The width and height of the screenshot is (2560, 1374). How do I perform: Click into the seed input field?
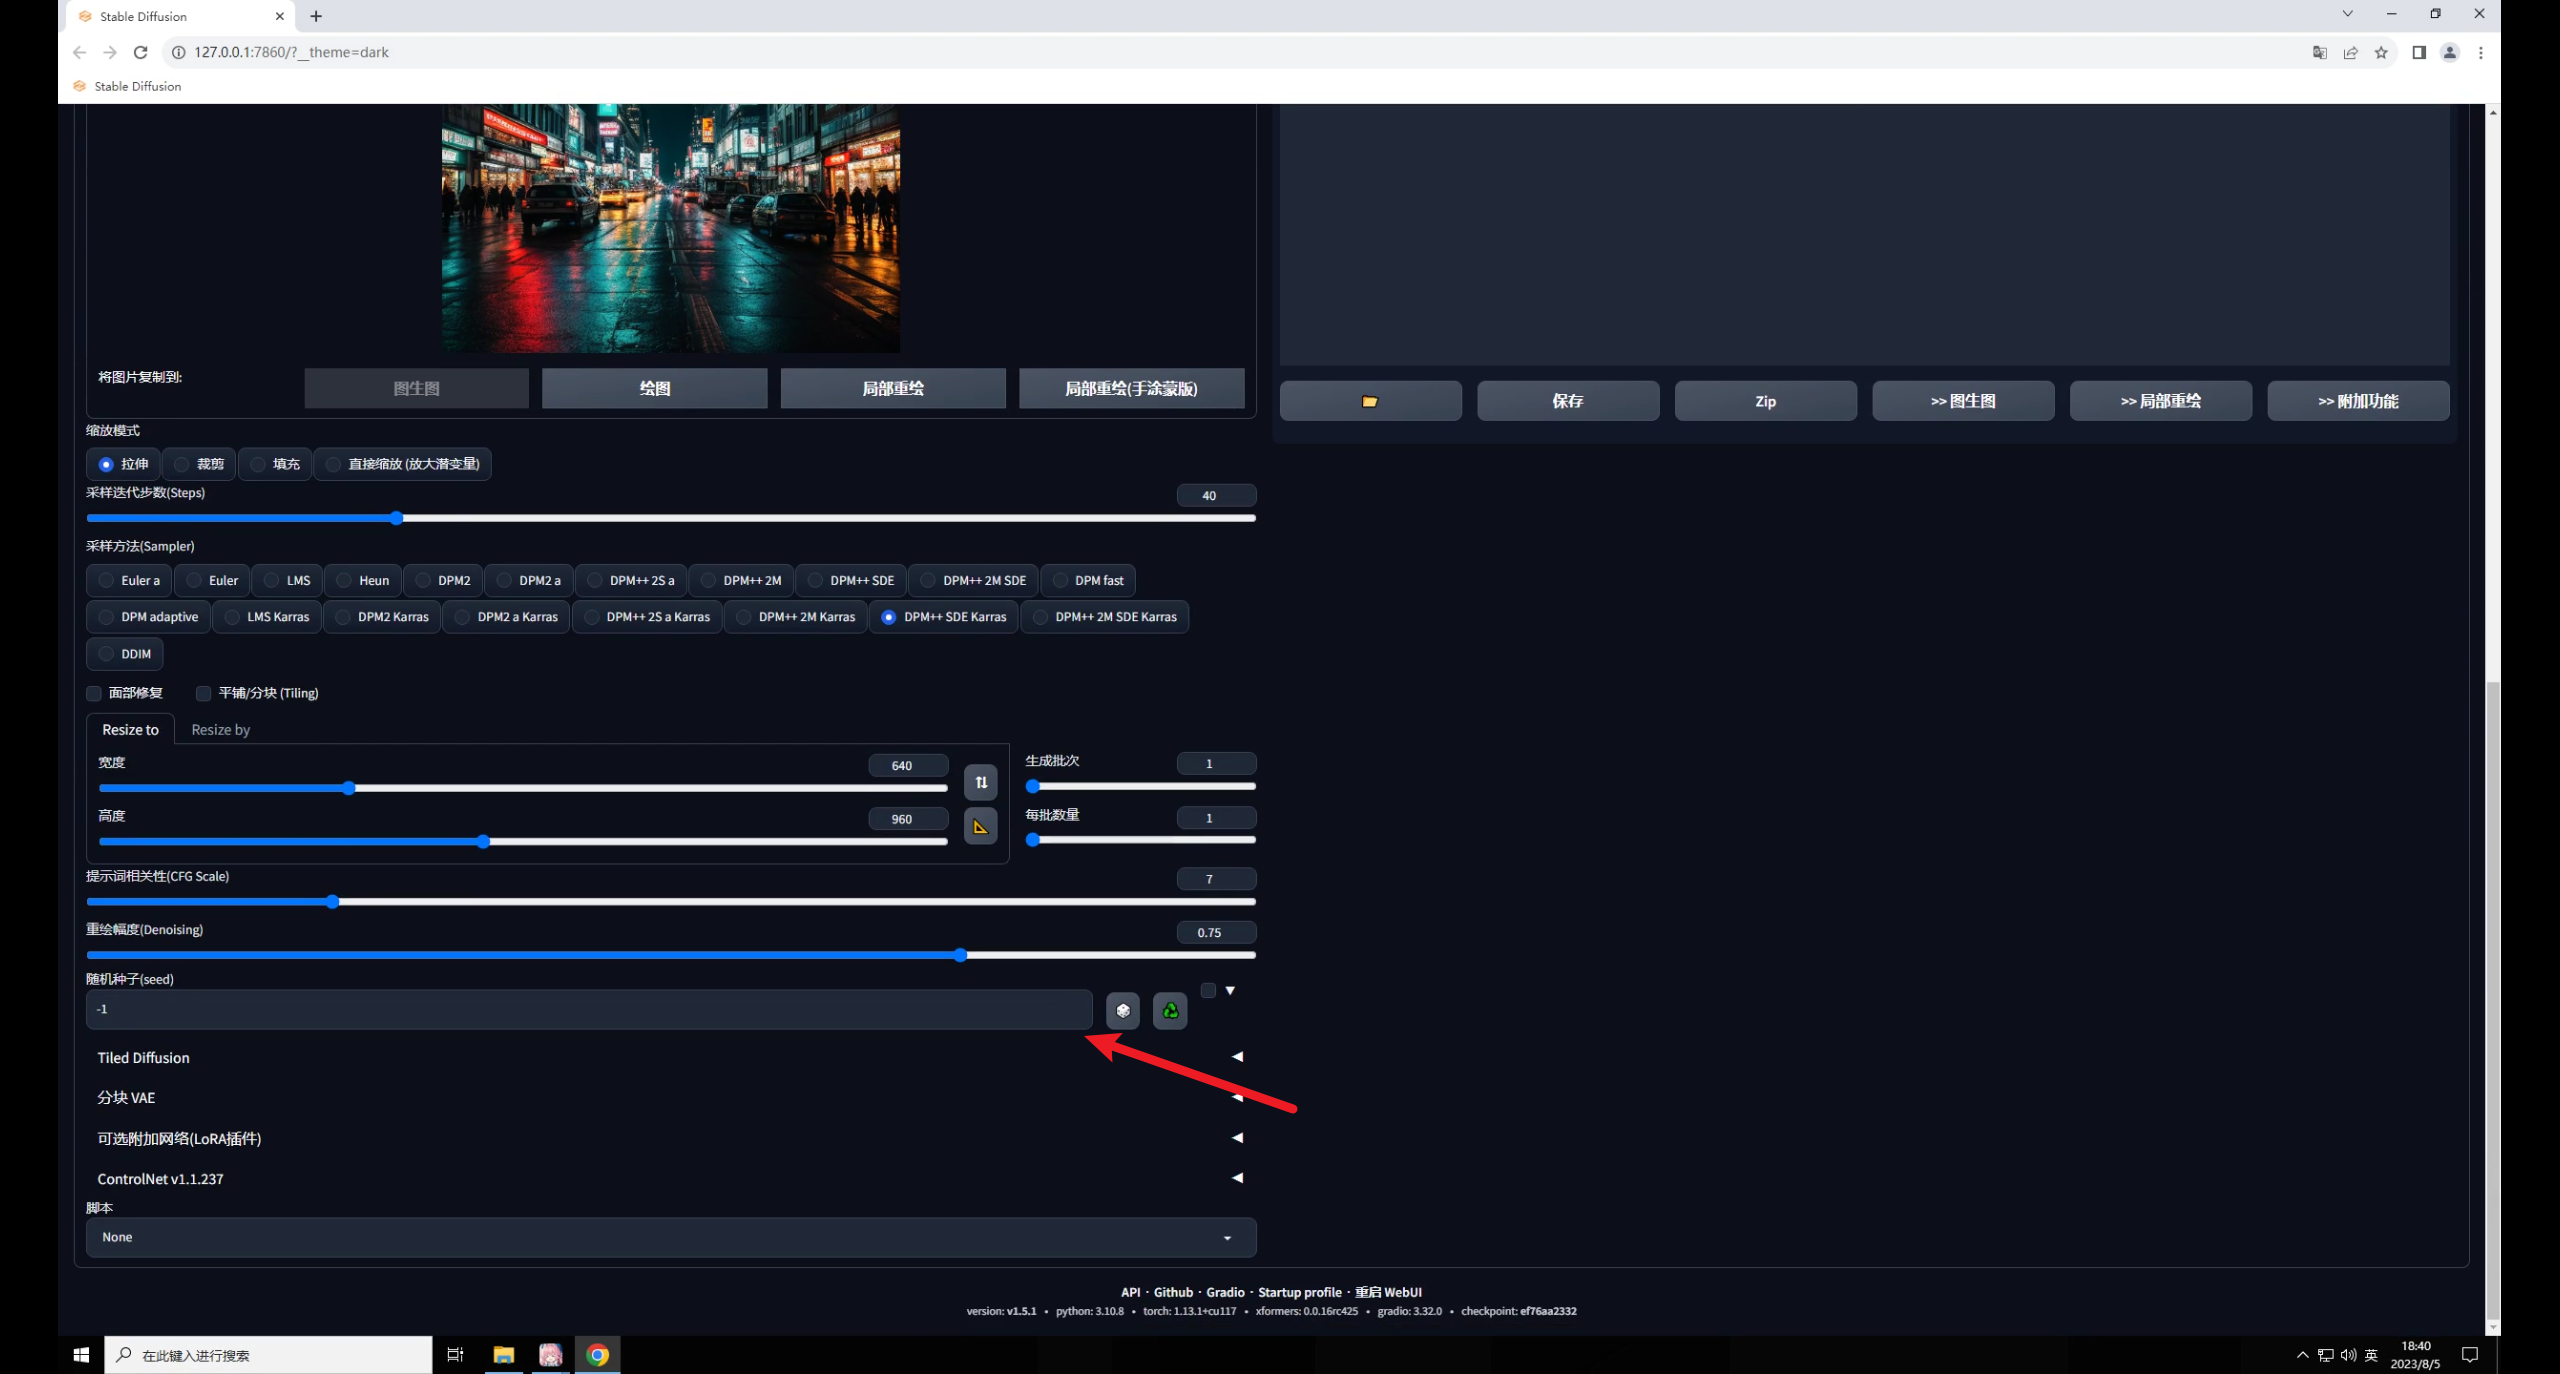588,1009
